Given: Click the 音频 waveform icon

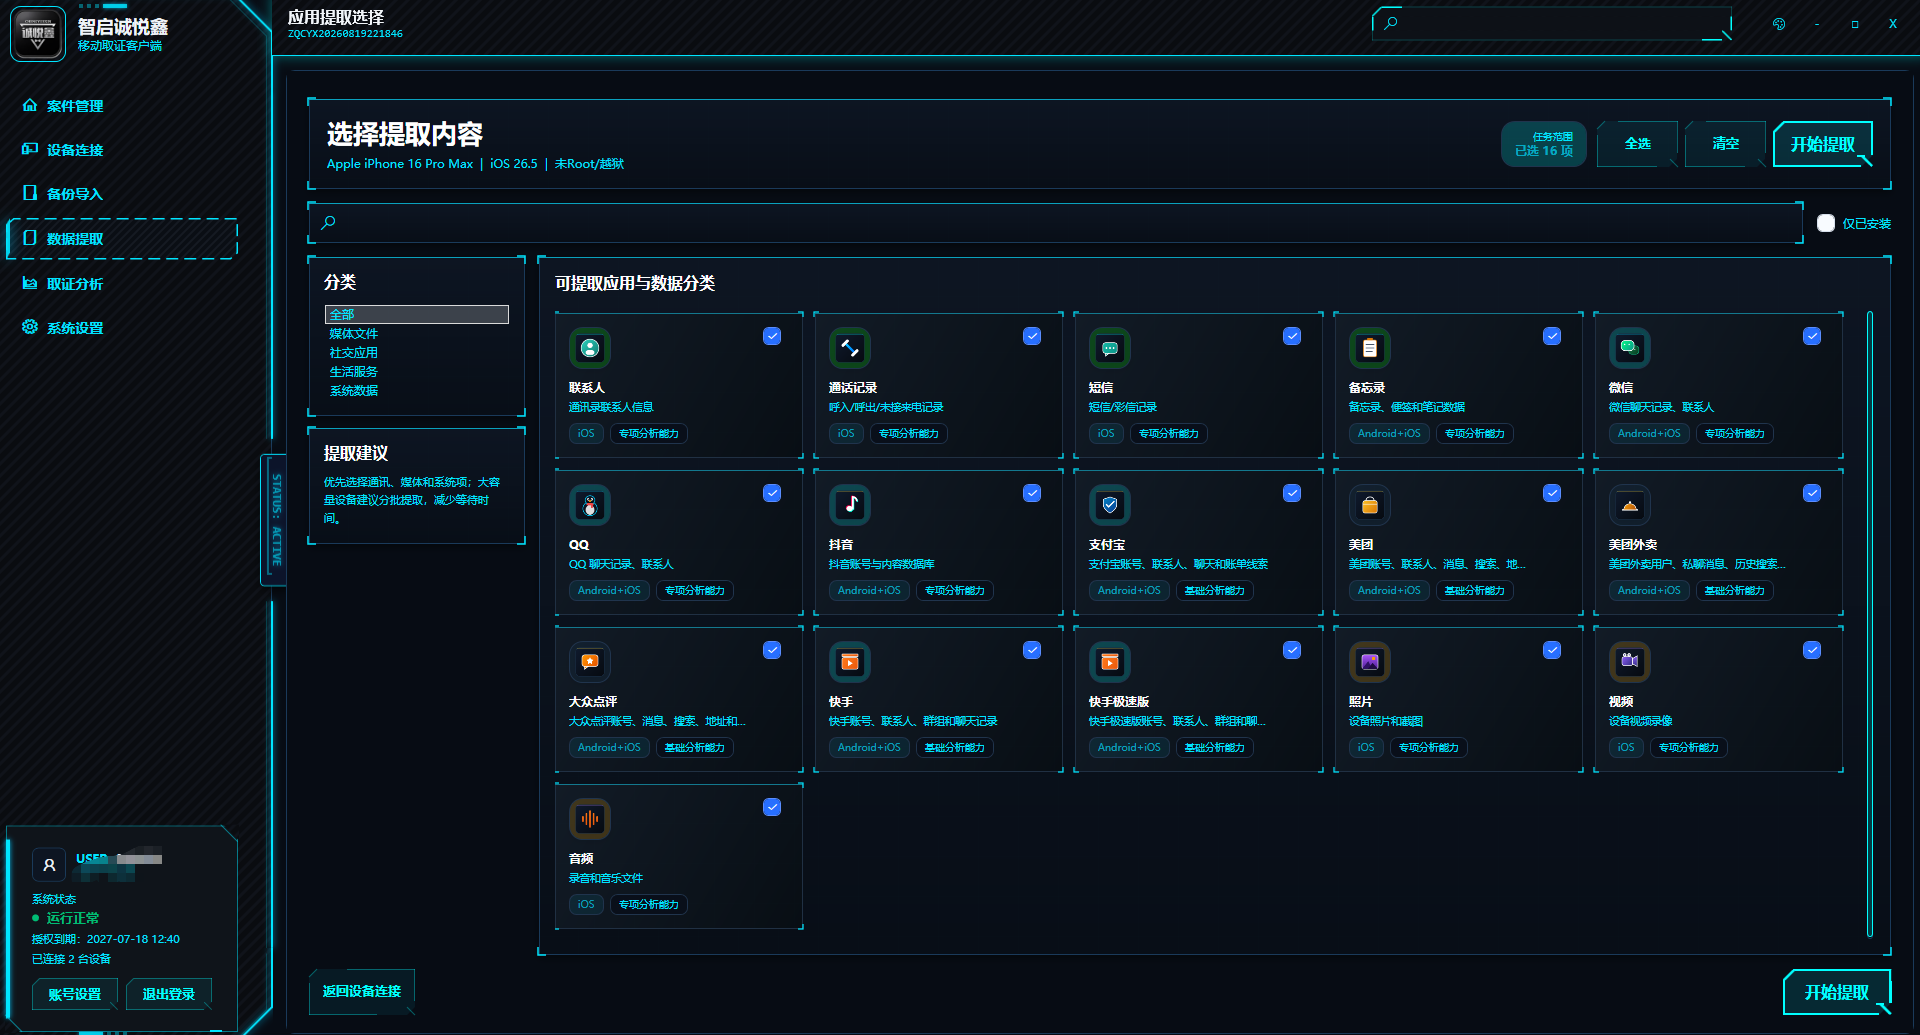Looking at the screenshot, I should [x=590, y=819].
